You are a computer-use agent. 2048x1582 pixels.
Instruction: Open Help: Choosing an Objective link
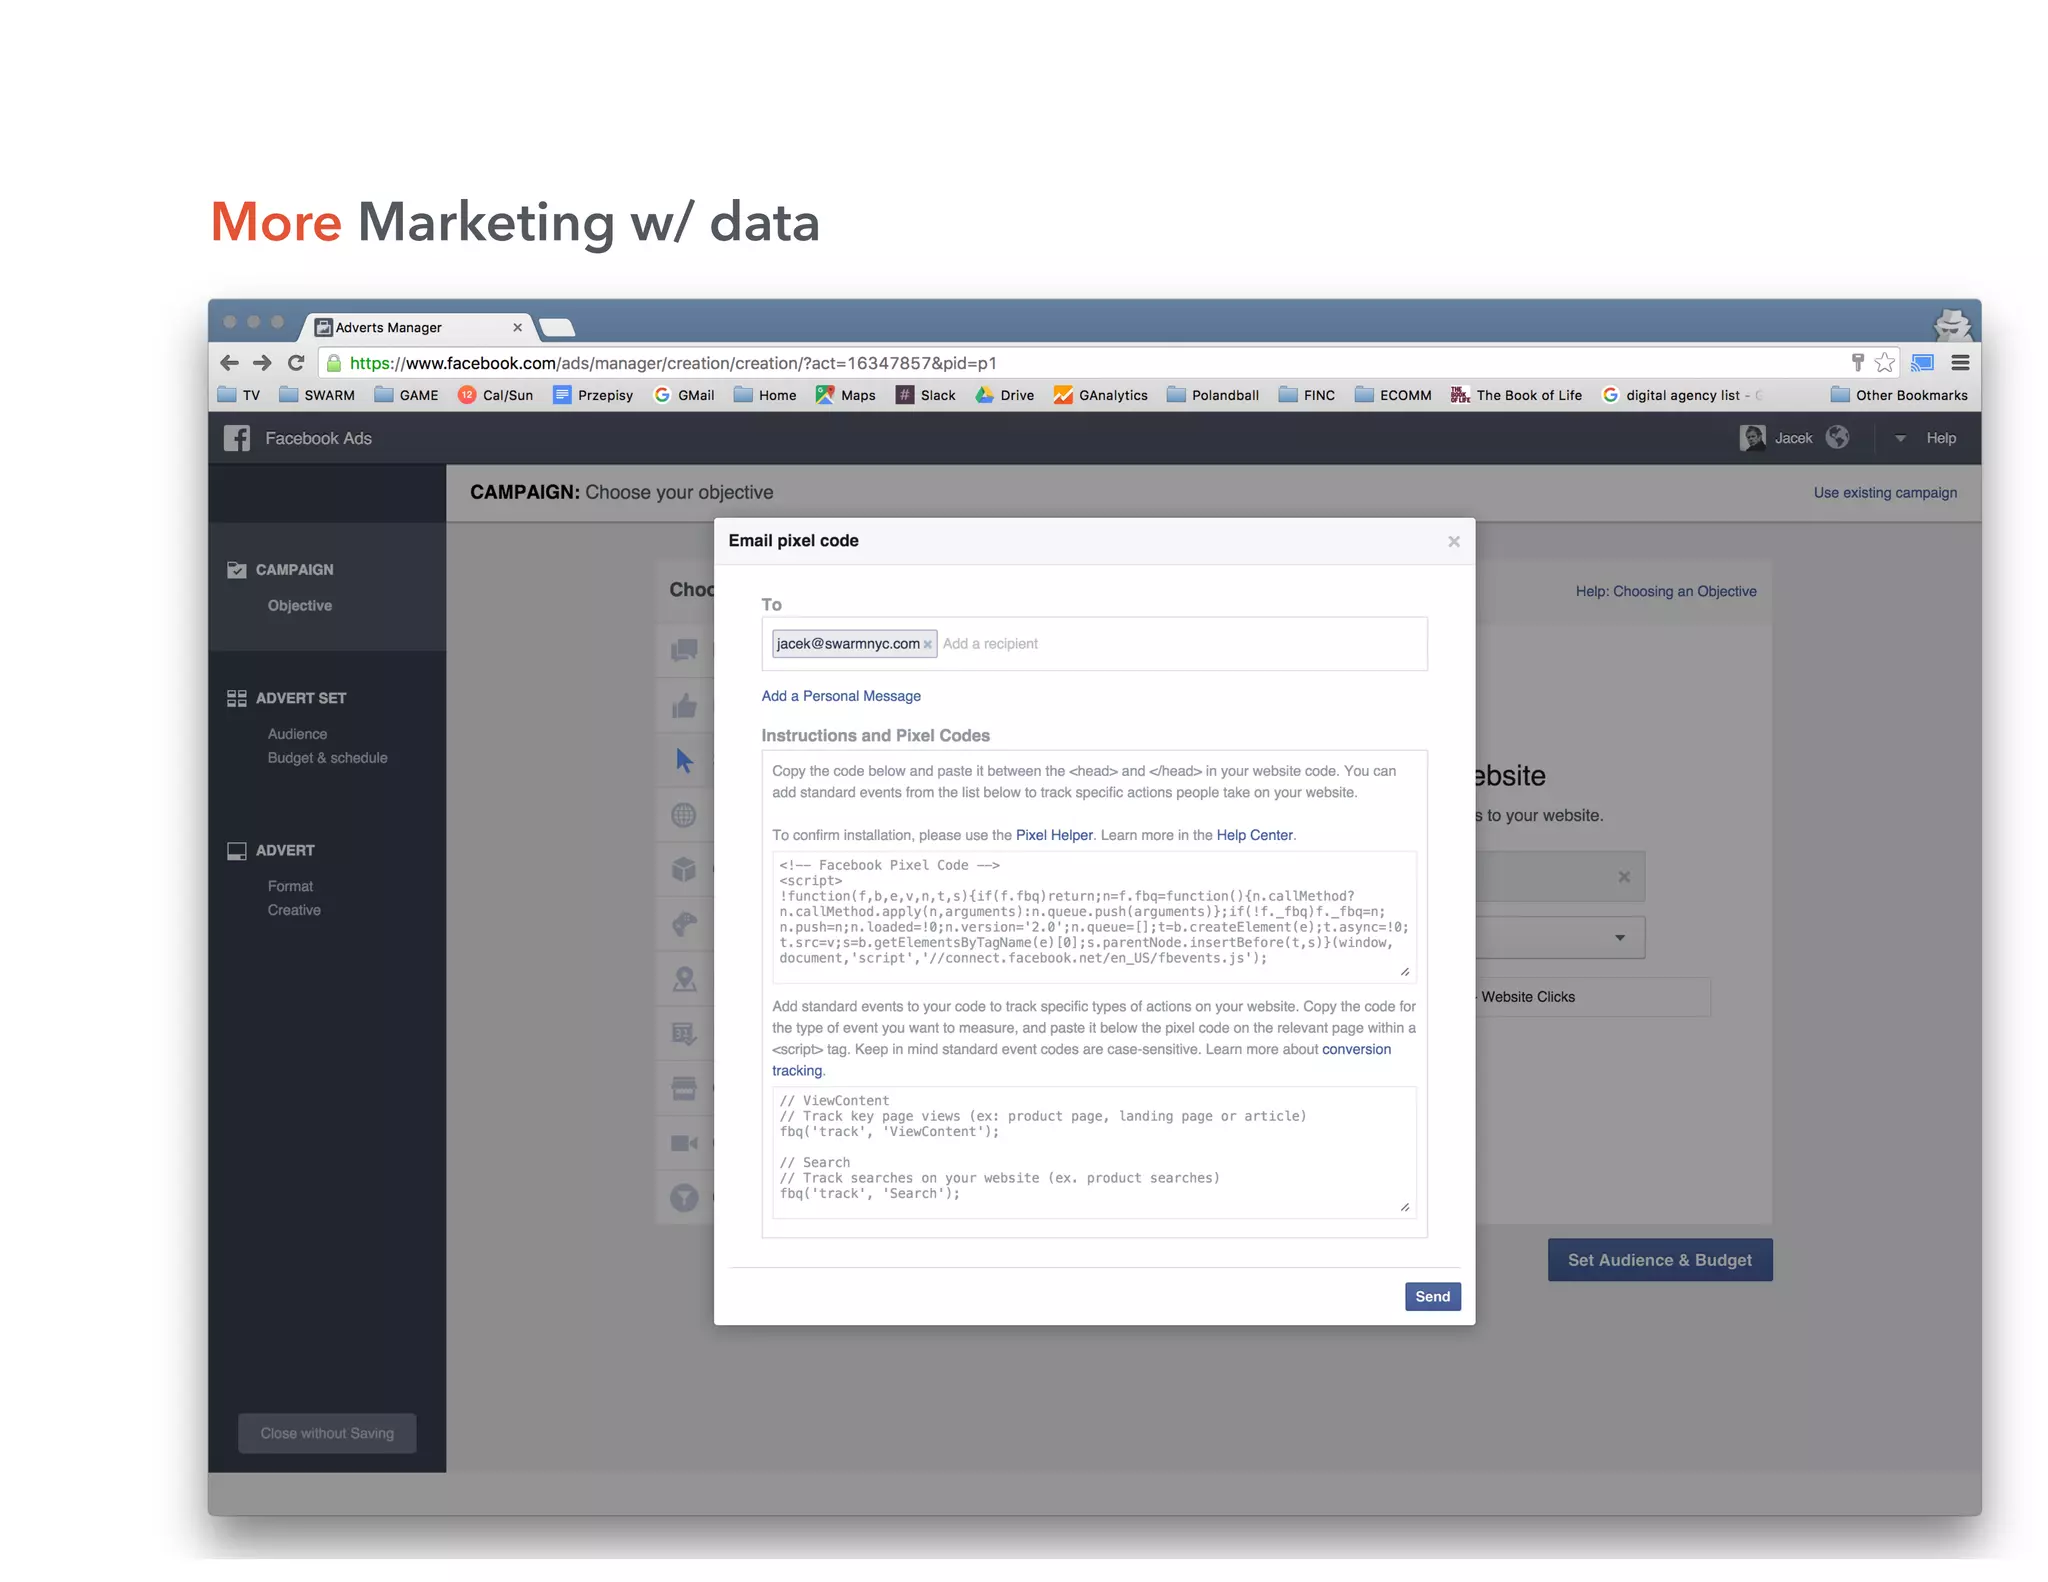[1666, 591]
